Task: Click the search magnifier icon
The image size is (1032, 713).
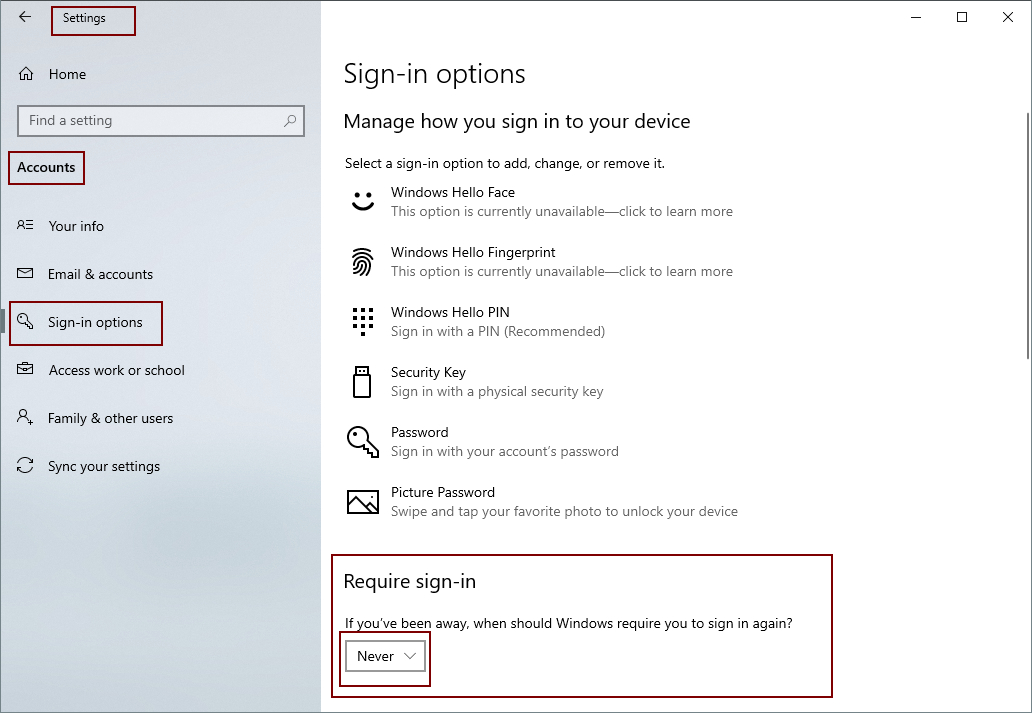Action: coord(290,120)
